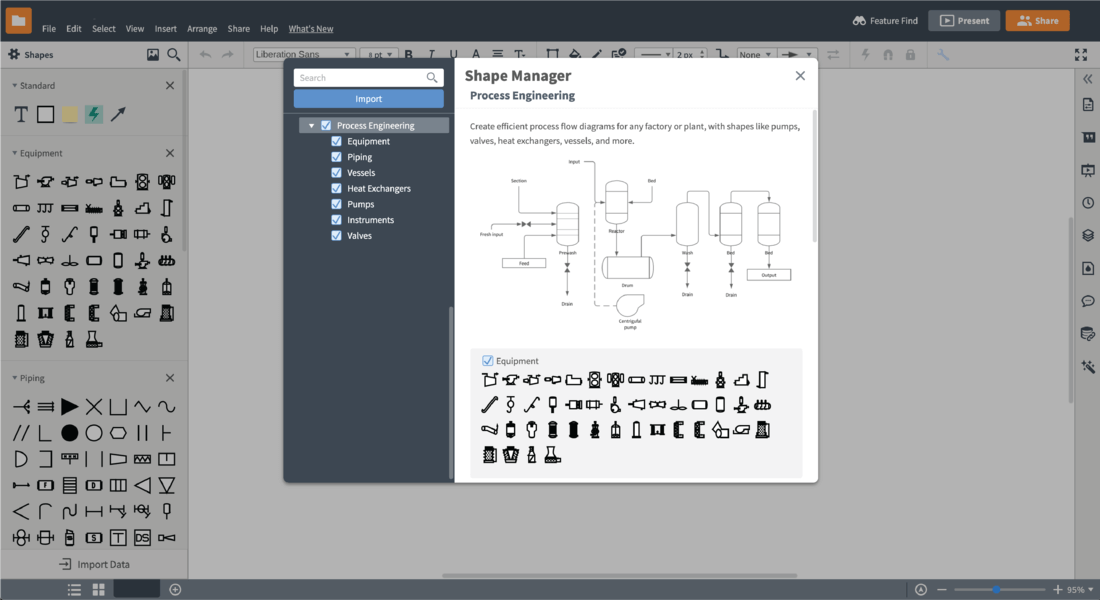Viewport: 1100px width, 600px height.
Task: Open the Comments speech bubble panel
Action: [x=1088, y=301]
